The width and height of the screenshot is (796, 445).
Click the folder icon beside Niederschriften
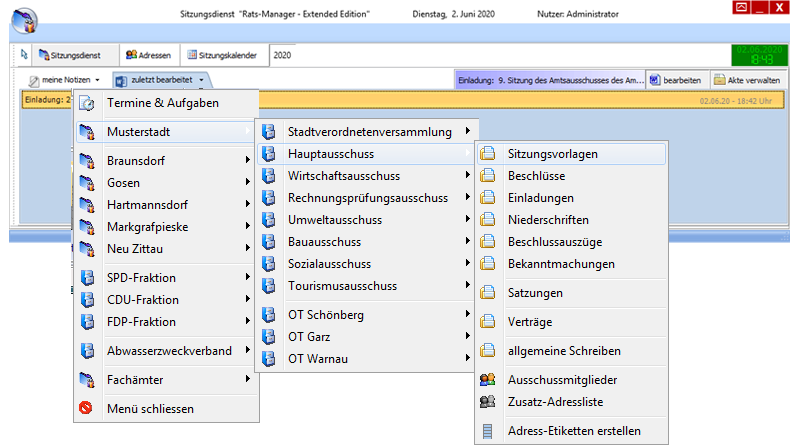[x=488, y=220]
